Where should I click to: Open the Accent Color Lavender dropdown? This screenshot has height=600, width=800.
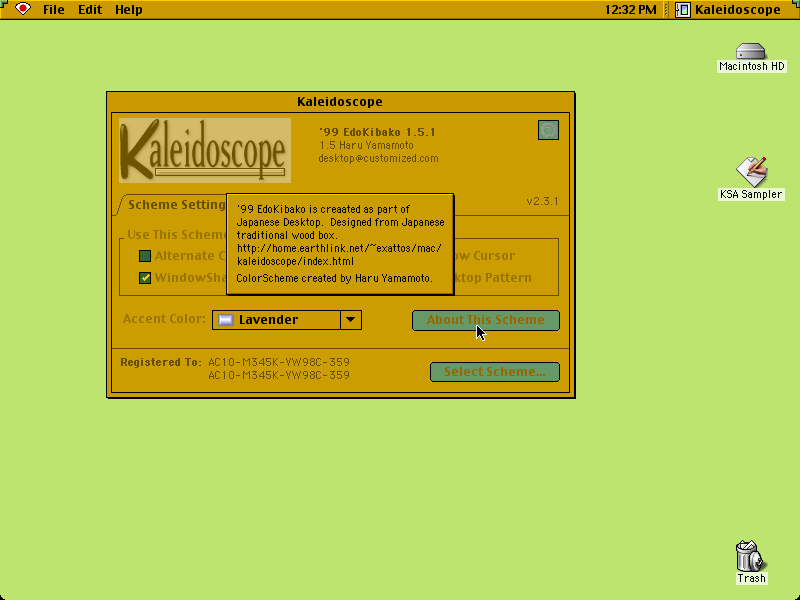(287, 320)
